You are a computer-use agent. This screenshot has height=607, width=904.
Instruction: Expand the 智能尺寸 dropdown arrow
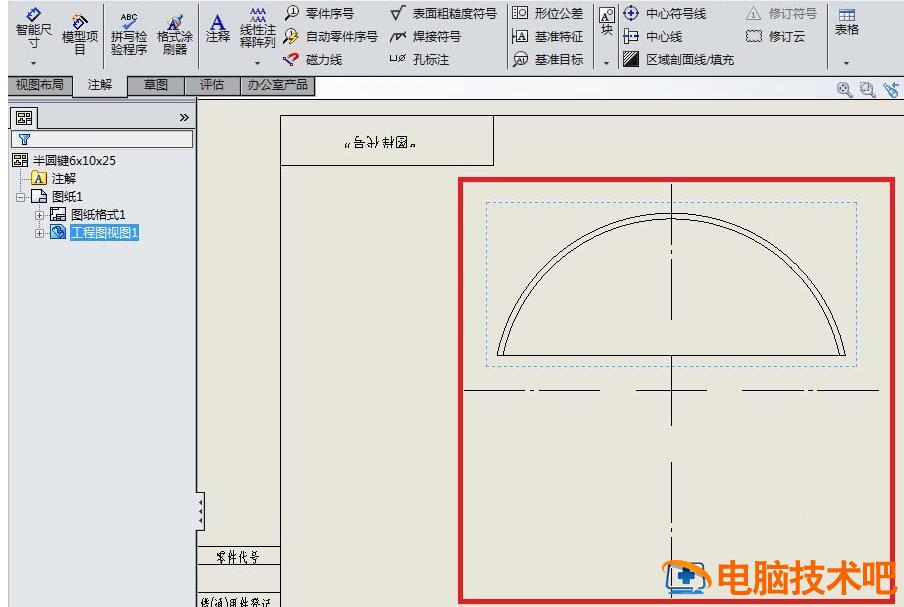coord(33,63)
